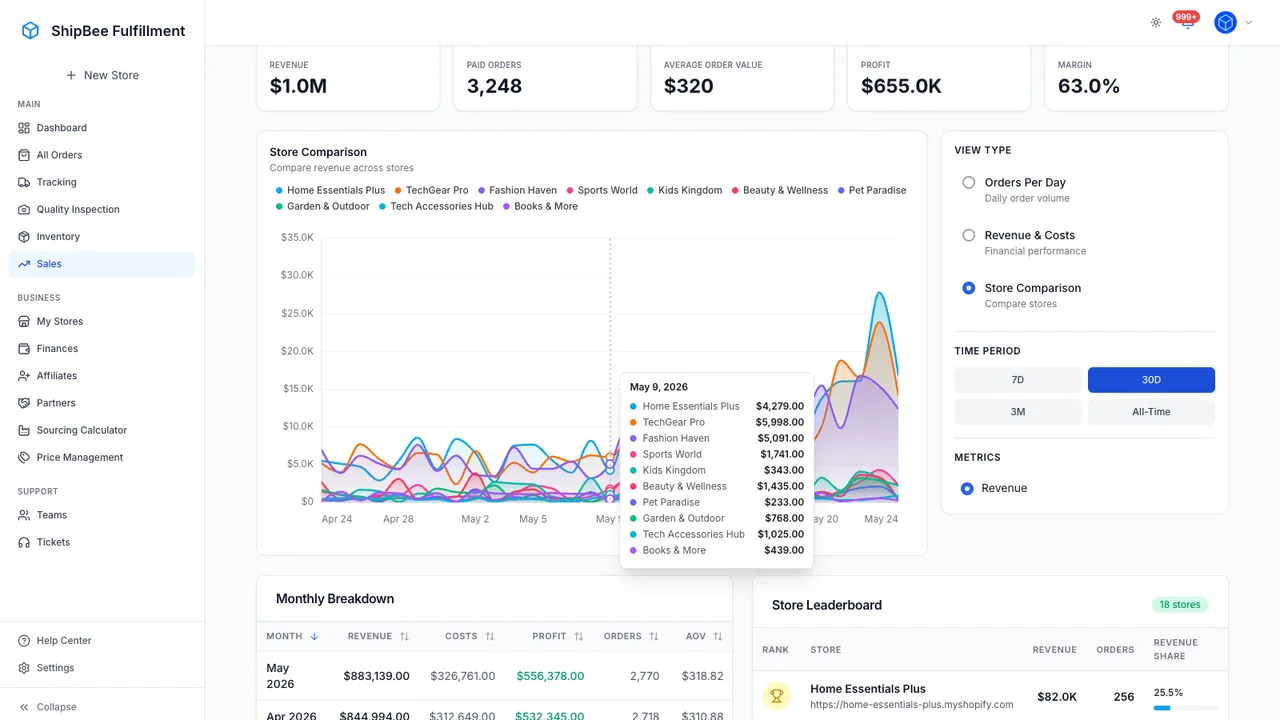Screen dimensions: 1280x720
Task: Click the New Store plus icon
Action: point(71,75)
